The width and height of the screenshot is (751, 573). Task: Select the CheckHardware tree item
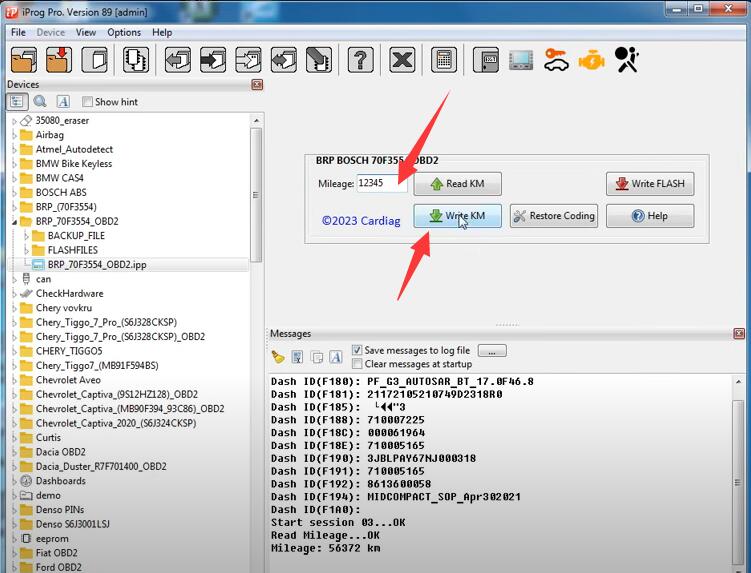click(69, 294)
